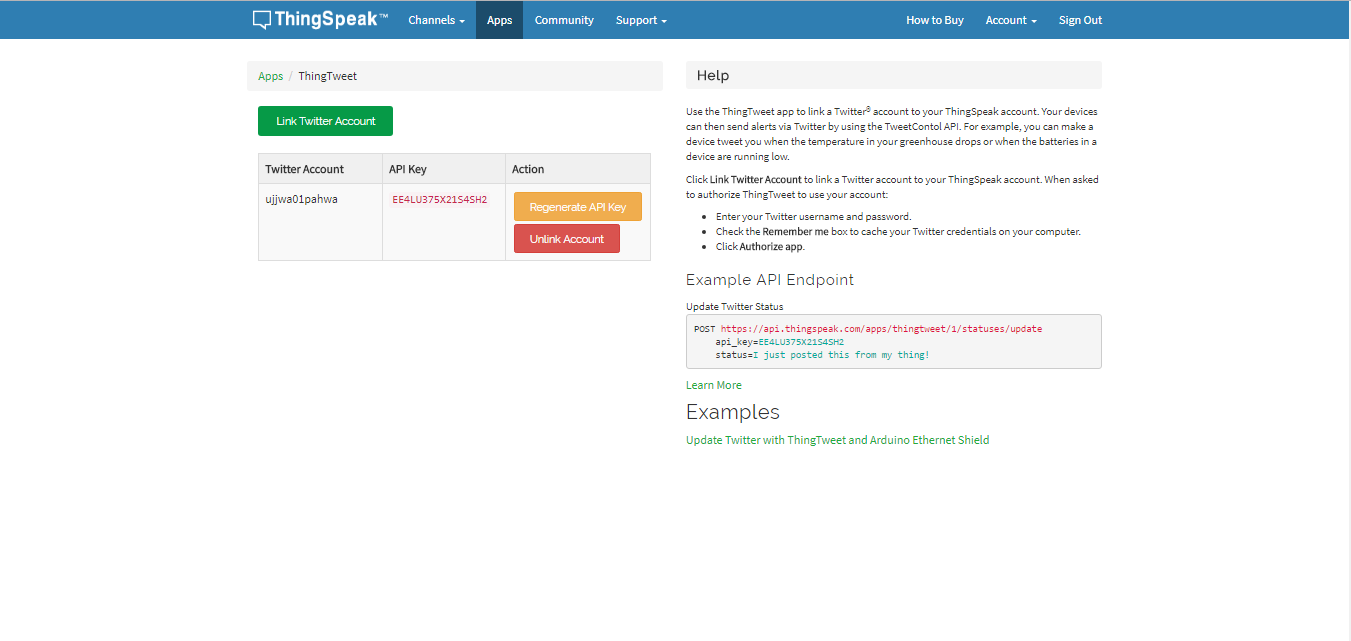
Task: Click the Update Twitter Status label
Action: pyautogui.click(x=735, y=307)
